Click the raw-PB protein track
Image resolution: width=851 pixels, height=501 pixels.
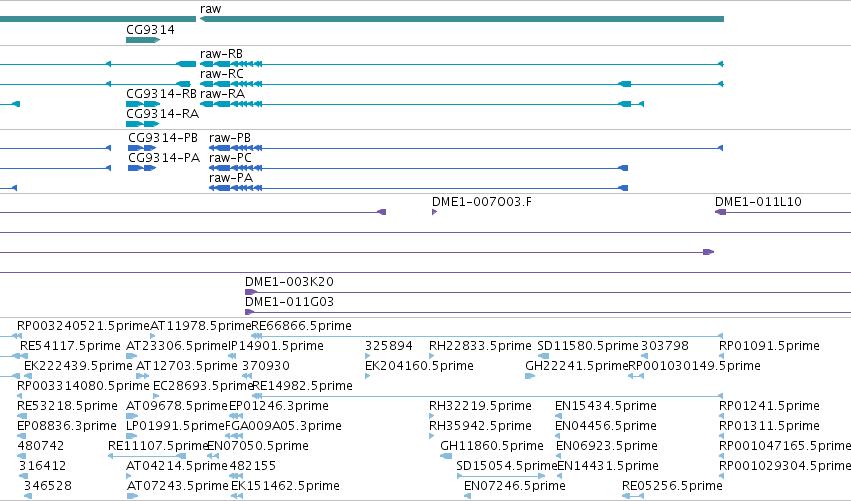point(466,148)
